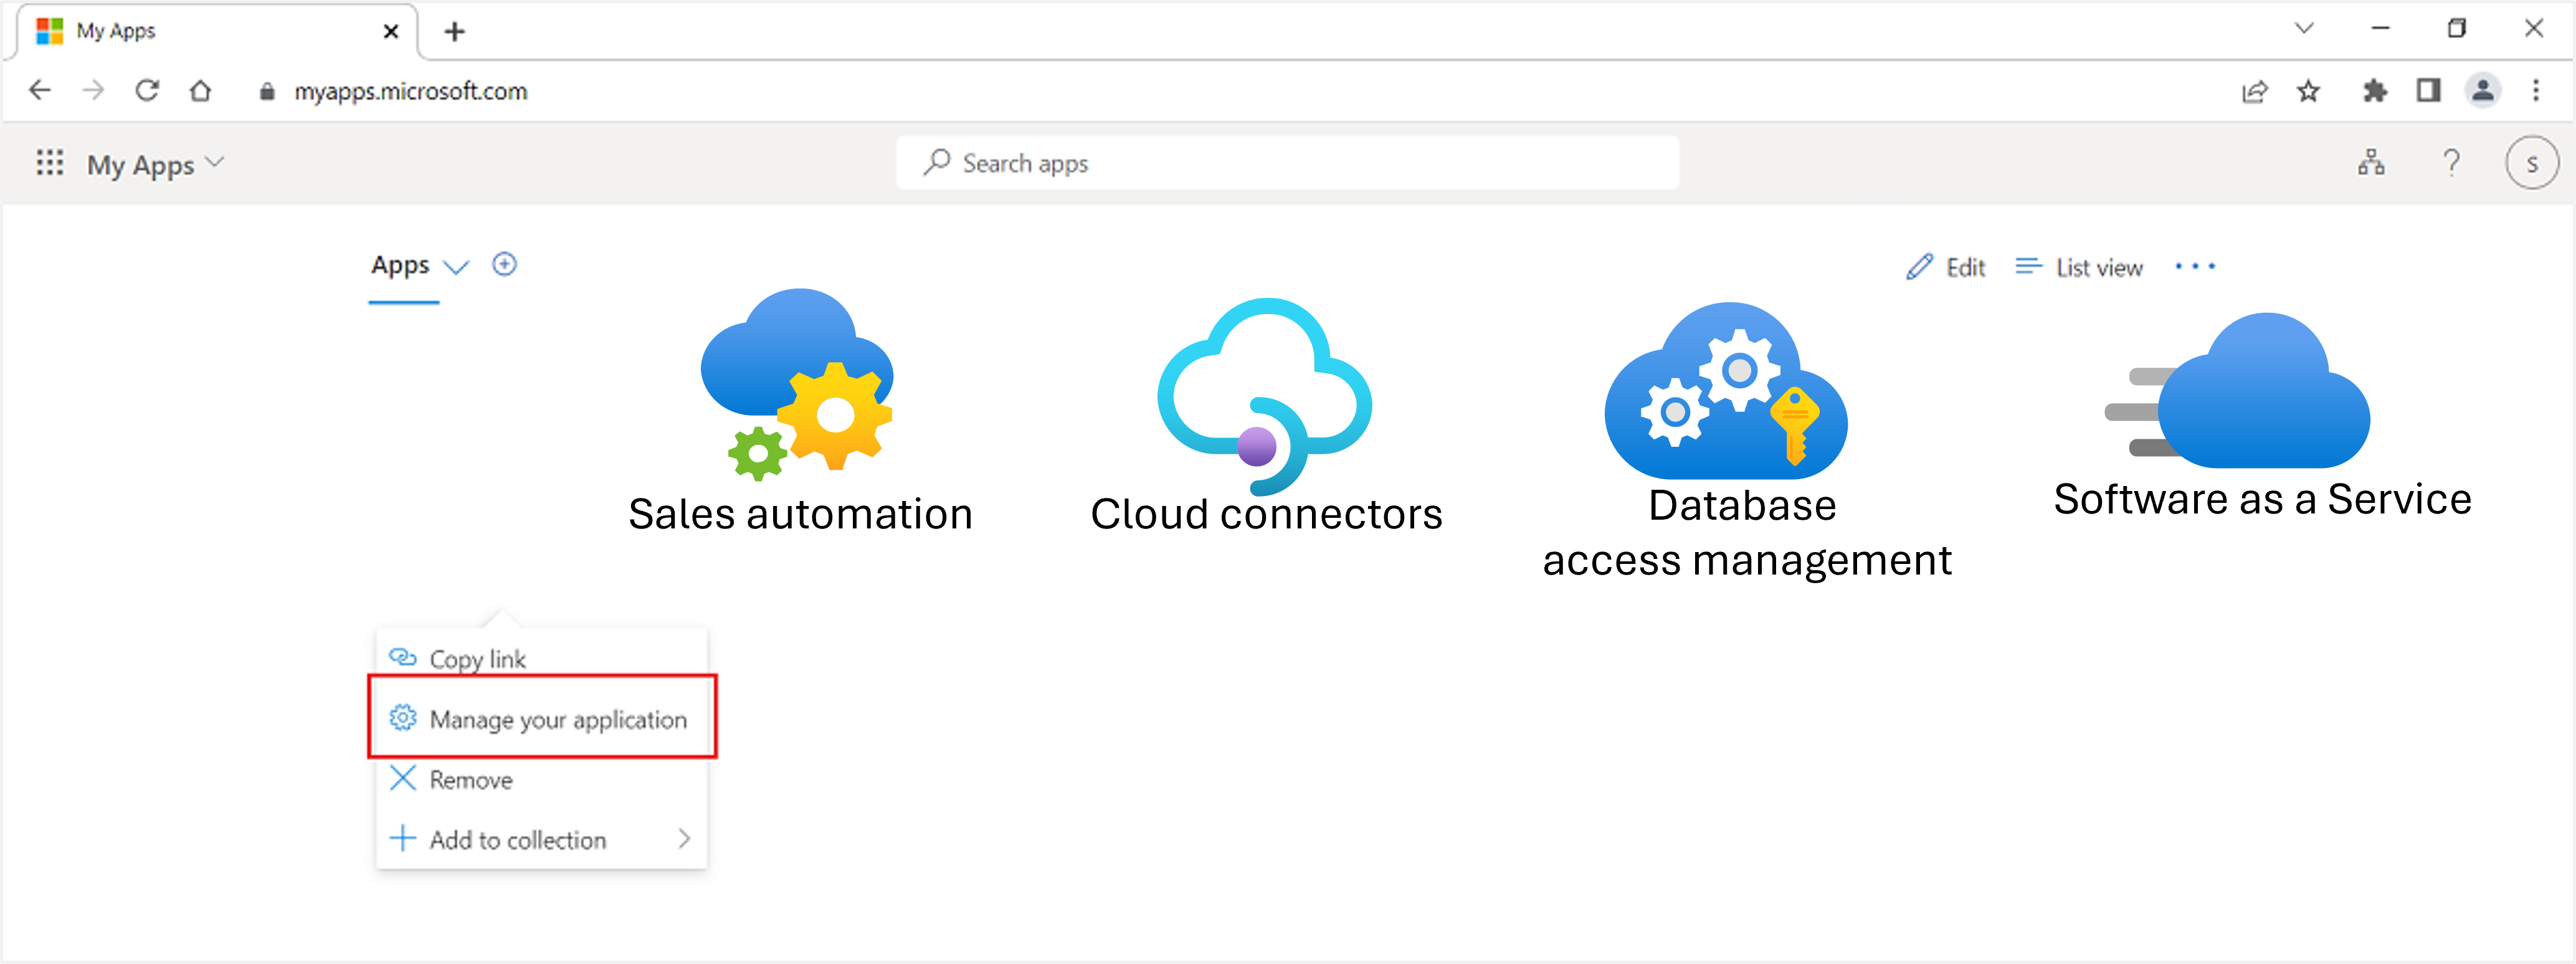The image size is (2576, 964).
Task: Click the browser forward arrow
Action: click(94, 91)
